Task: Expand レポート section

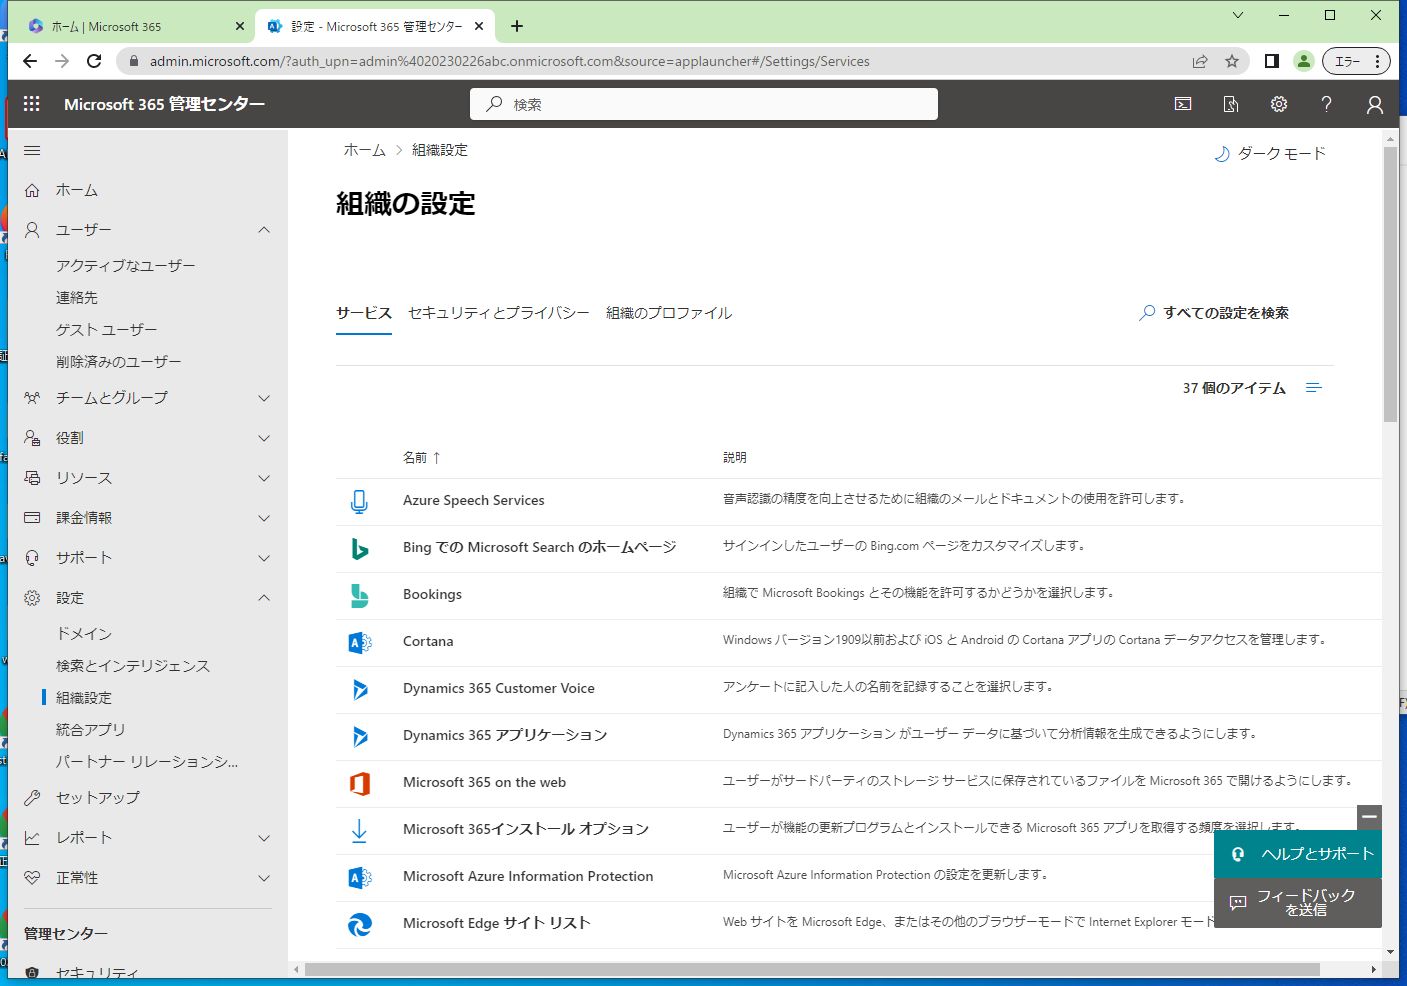Action: (264, 838)
